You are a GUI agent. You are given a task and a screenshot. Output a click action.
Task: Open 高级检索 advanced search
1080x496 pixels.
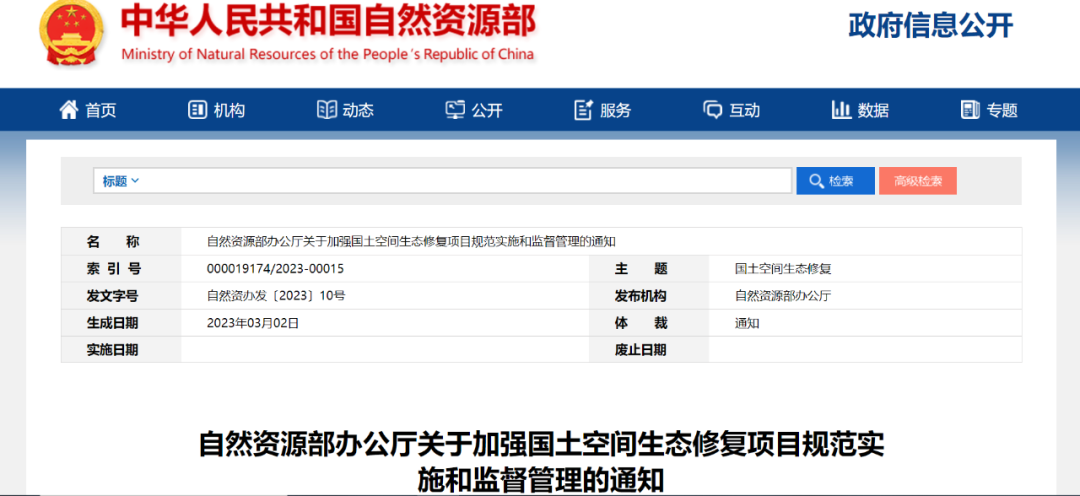coord(917,181)
